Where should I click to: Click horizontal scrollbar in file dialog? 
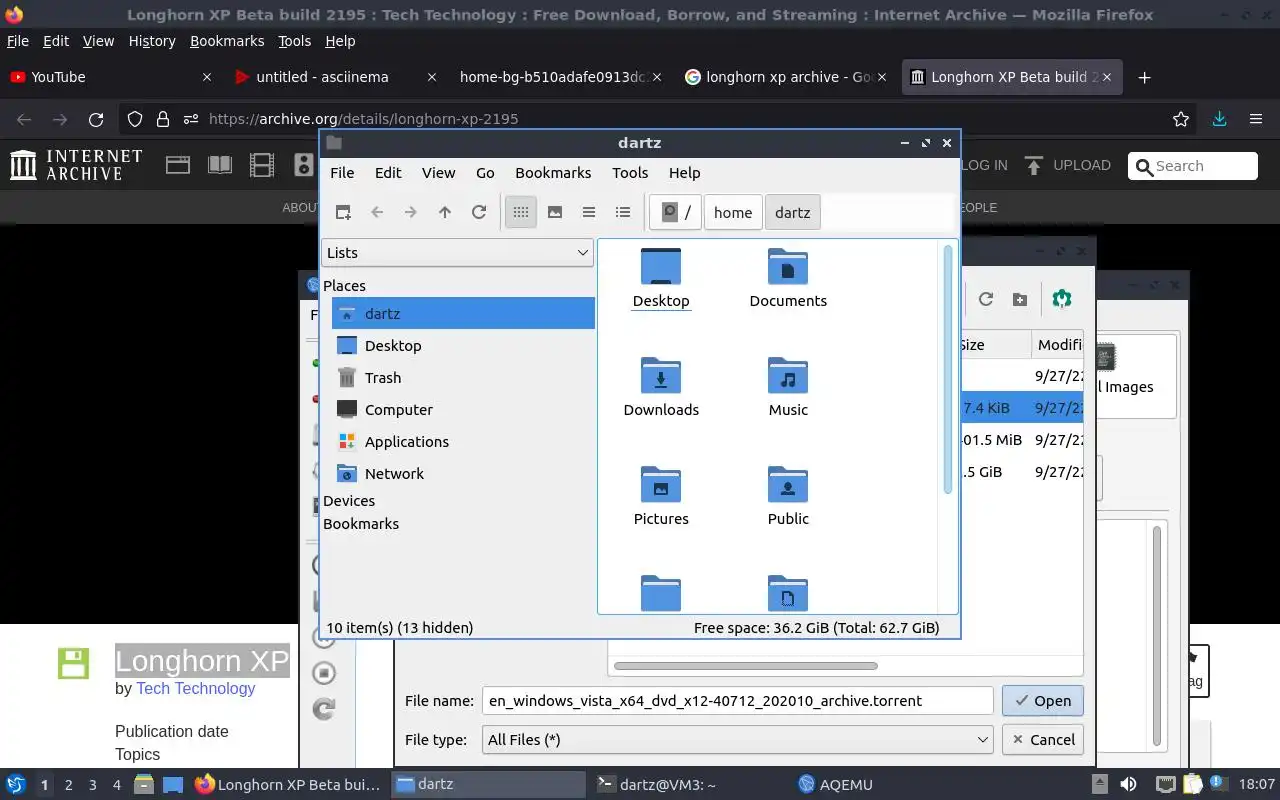746,666
